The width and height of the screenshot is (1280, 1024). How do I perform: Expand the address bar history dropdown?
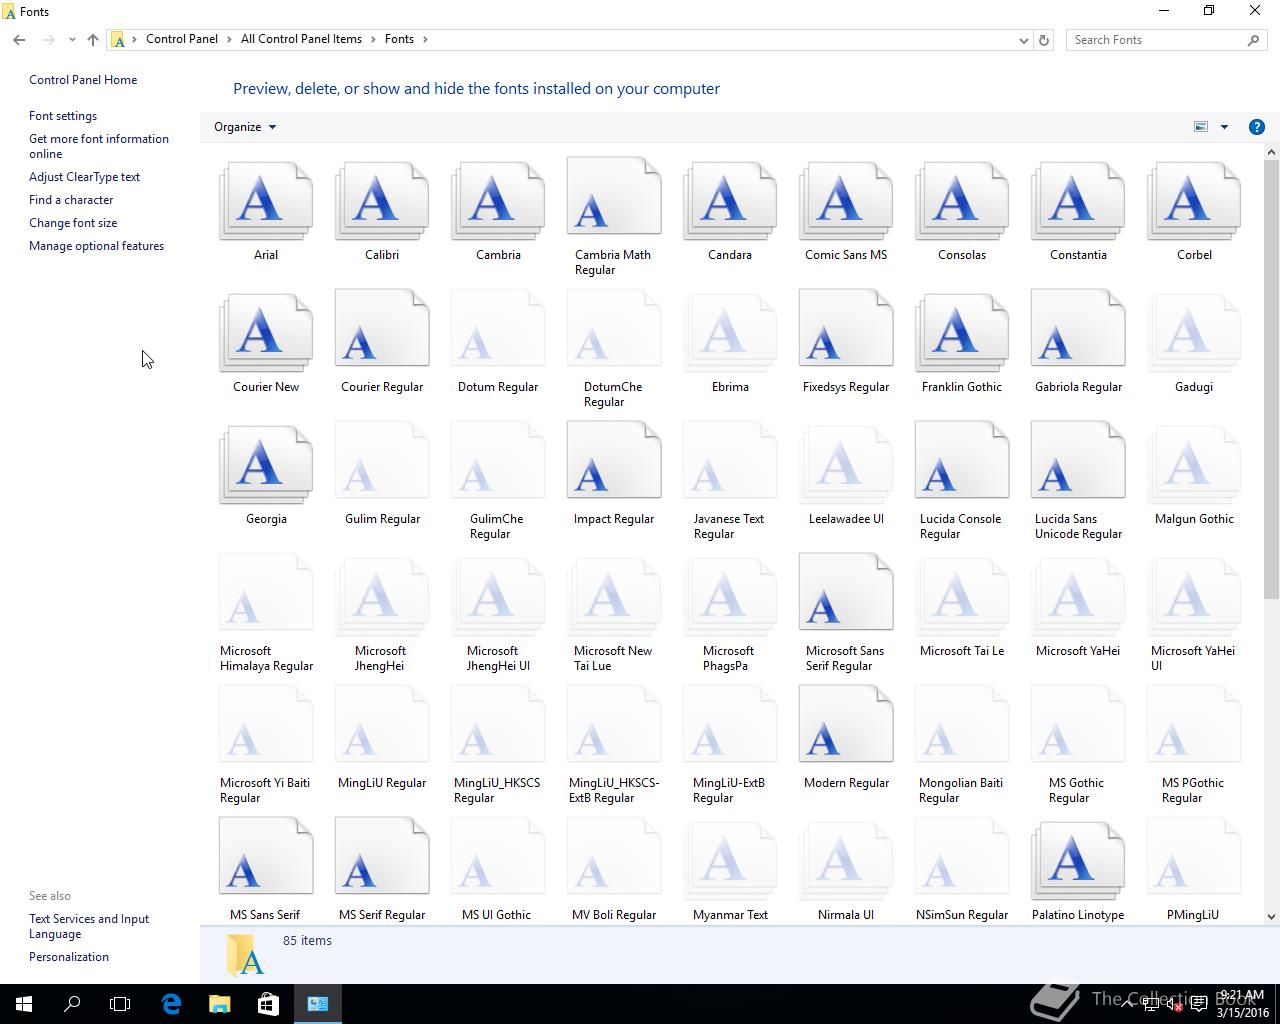click(1023, 40)
